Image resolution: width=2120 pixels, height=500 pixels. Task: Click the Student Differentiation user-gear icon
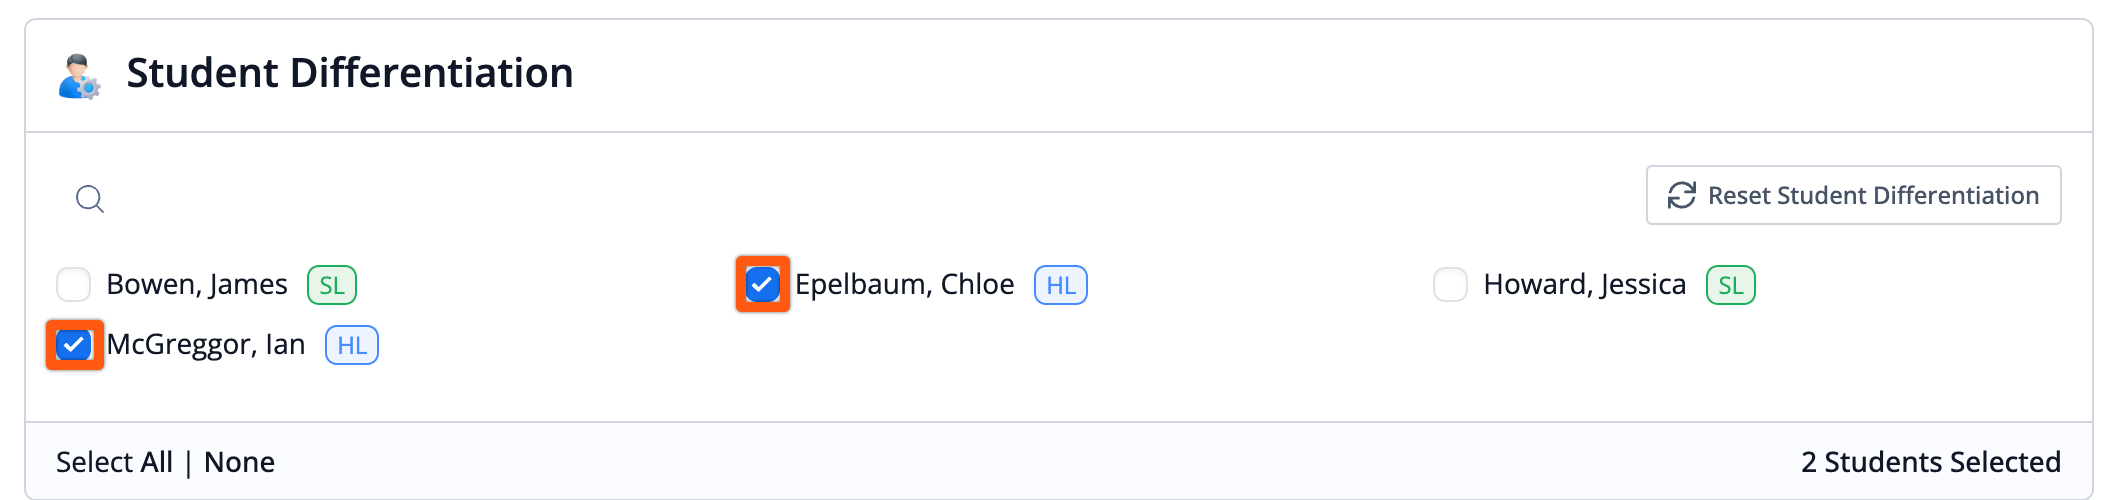pyautogui.click(x=79, y=76)
